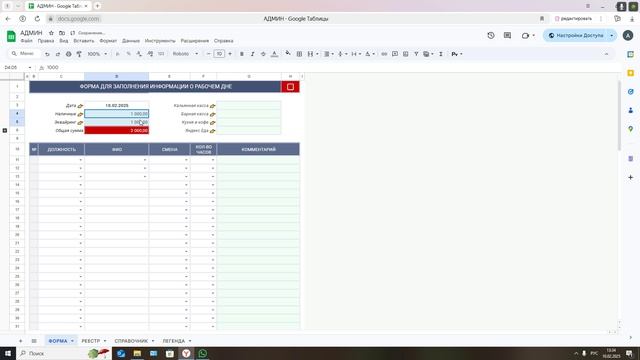Open version history clock icon
The image size is (640, 360).
click(491, 36)
